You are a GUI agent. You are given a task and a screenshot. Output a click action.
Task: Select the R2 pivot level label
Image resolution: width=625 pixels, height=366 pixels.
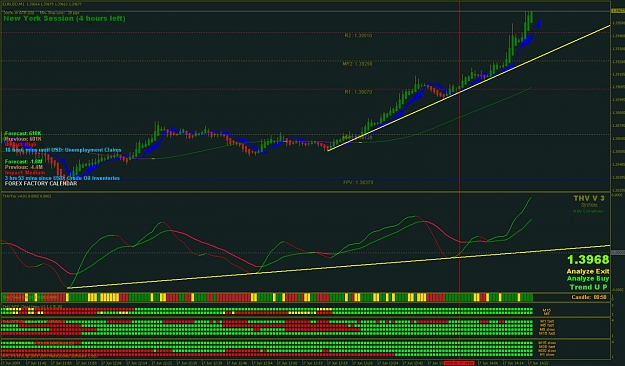pyautogui.click(x=358, y=35)
